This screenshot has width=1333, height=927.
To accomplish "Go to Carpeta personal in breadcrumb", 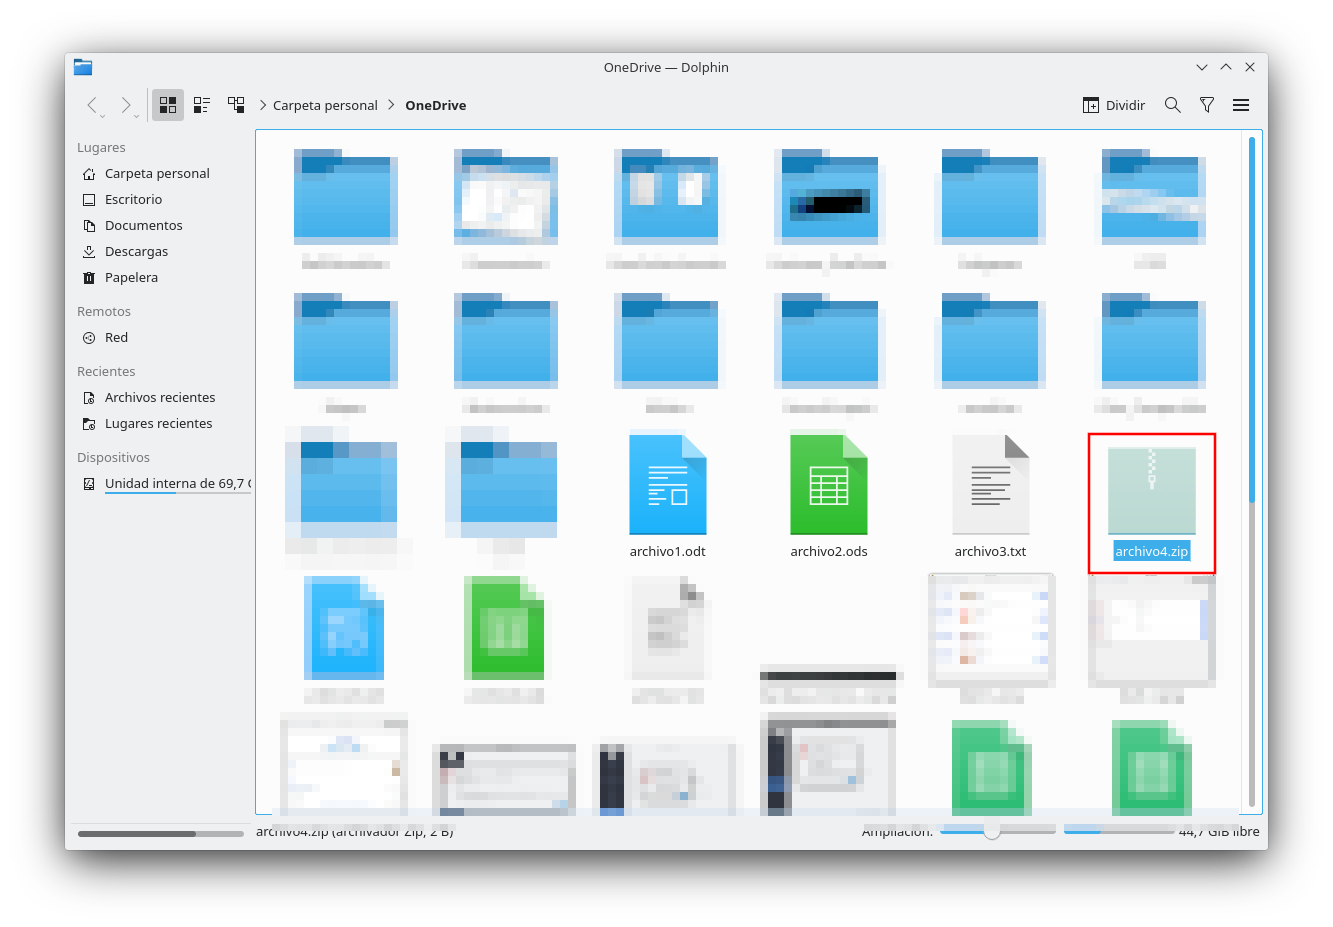I will (325, 105).
